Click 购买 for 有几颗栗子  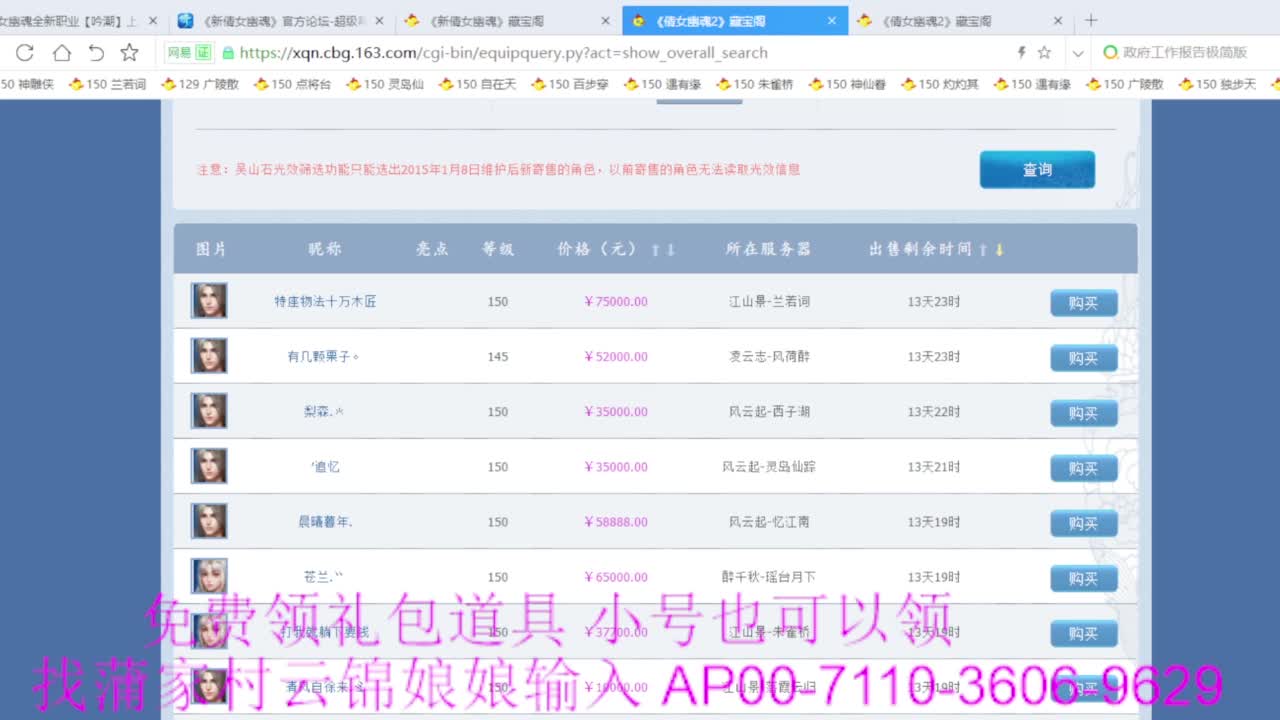(1084, 357)
